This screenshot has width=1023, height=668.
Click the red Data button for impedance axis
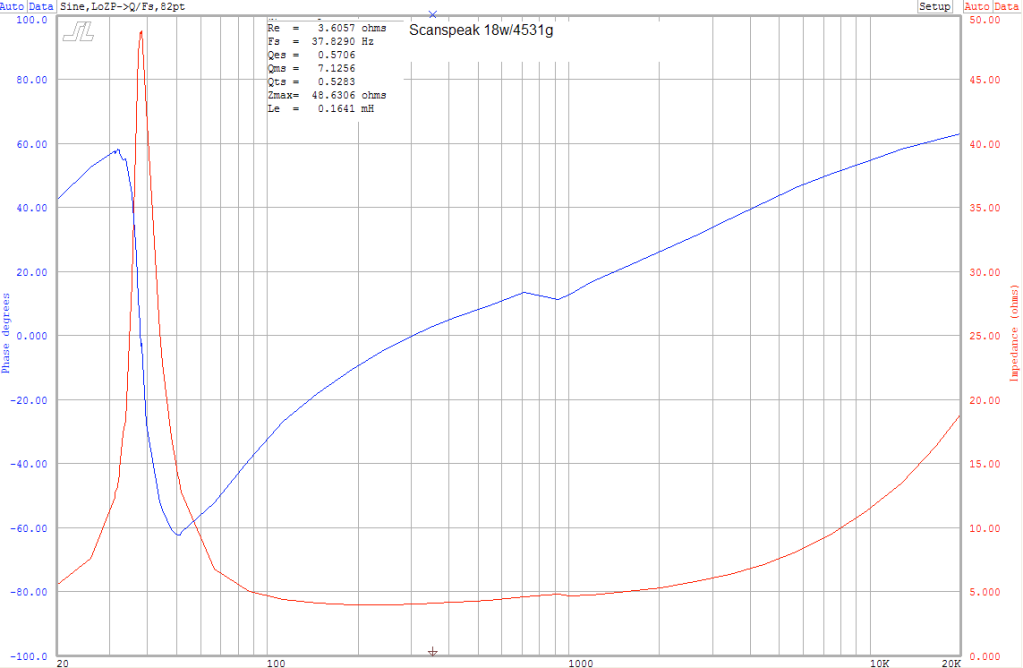[x=1007, y=6]
